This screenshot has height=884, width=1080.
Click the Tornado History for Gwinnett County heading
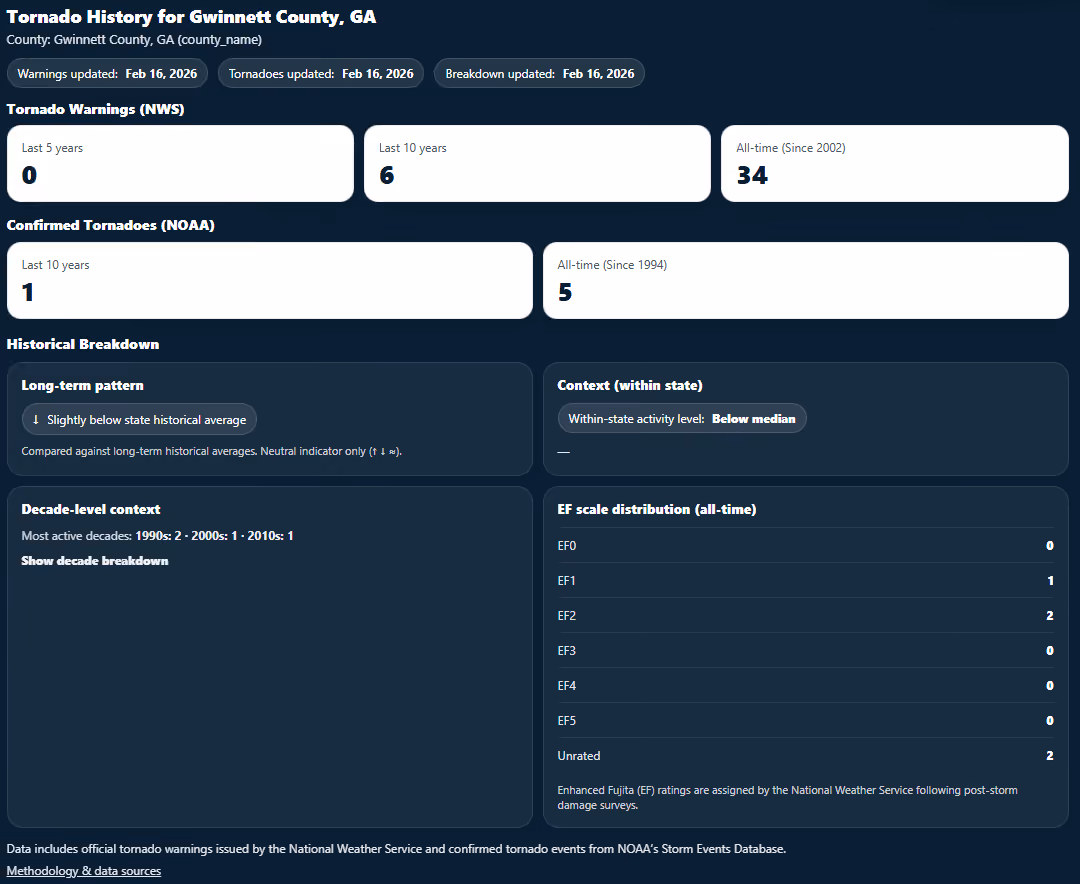[x=191, y=17]
